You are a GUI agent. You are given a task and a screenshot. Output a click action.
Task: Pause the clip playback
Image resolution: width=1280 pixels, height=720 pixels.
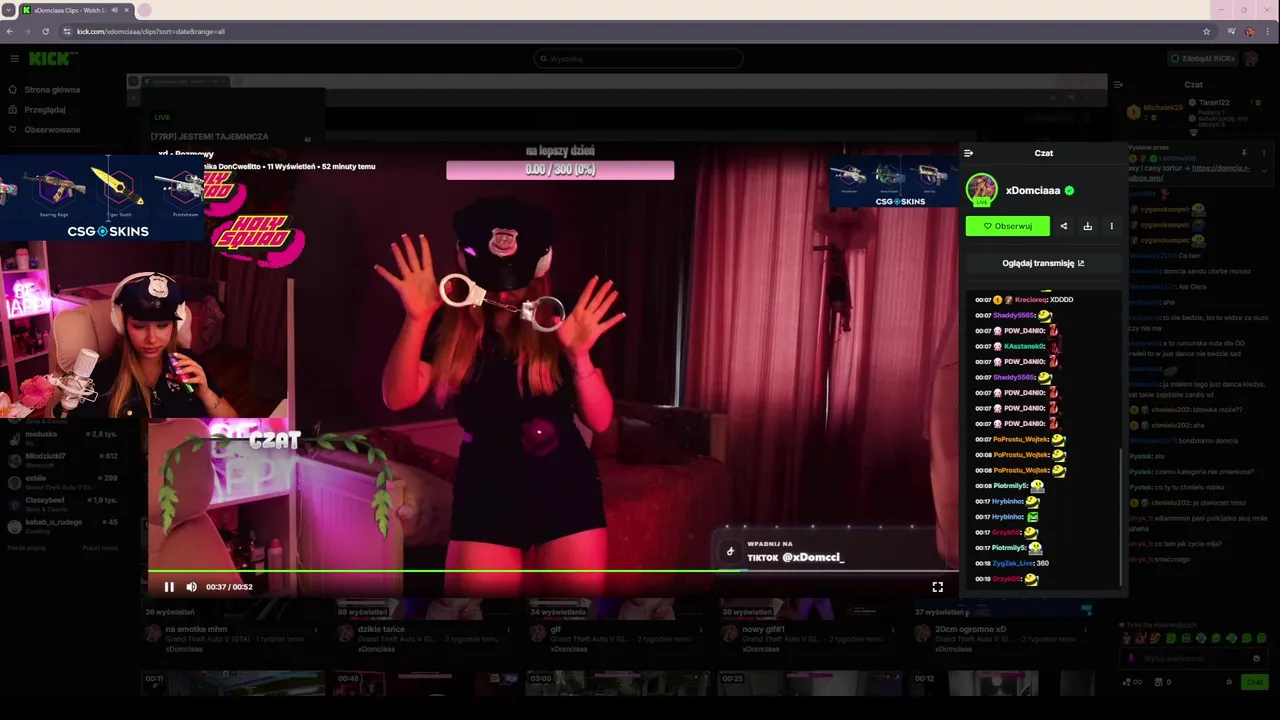click(169, 587)
